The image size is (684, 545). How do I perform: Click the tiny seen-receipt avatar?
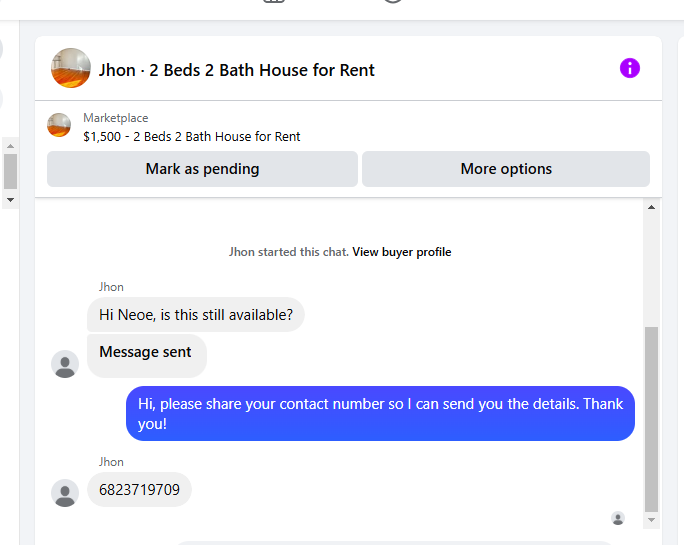point(618,518)
